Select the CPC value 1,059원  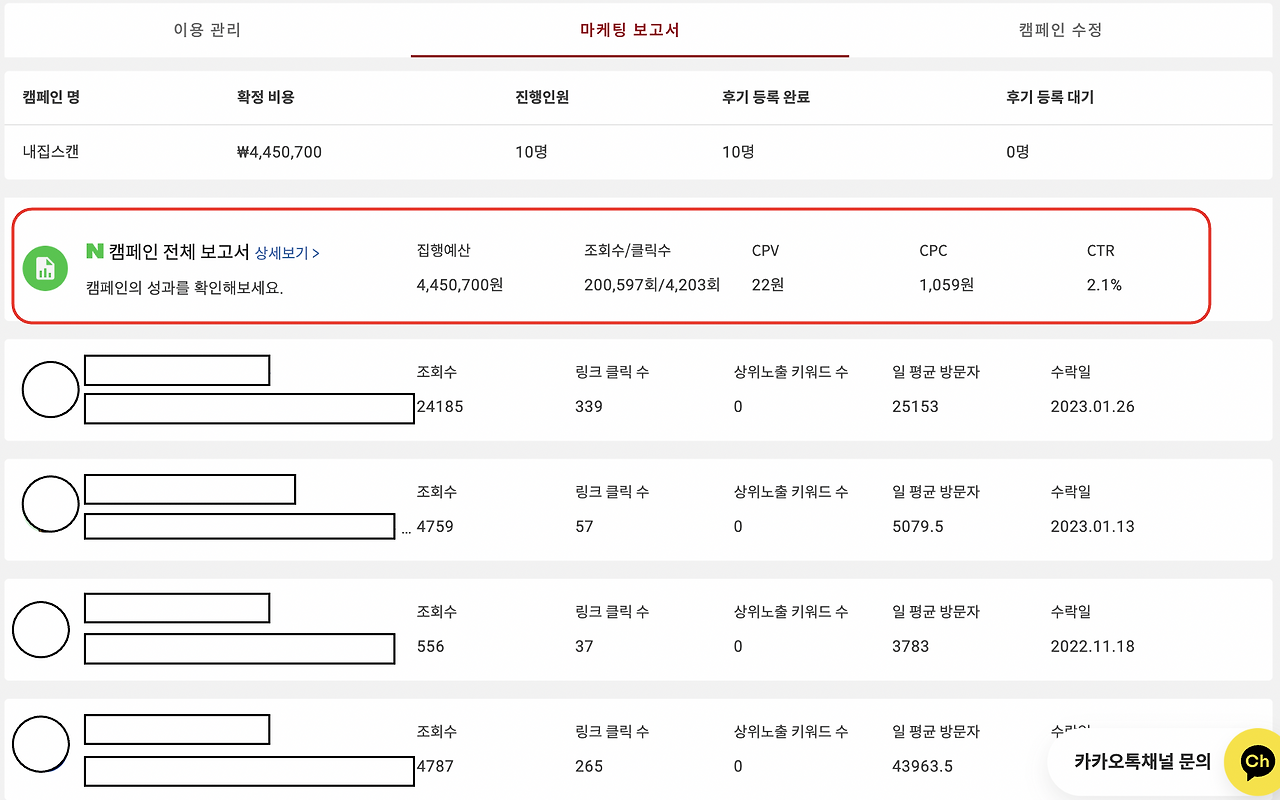click(947, 284)
